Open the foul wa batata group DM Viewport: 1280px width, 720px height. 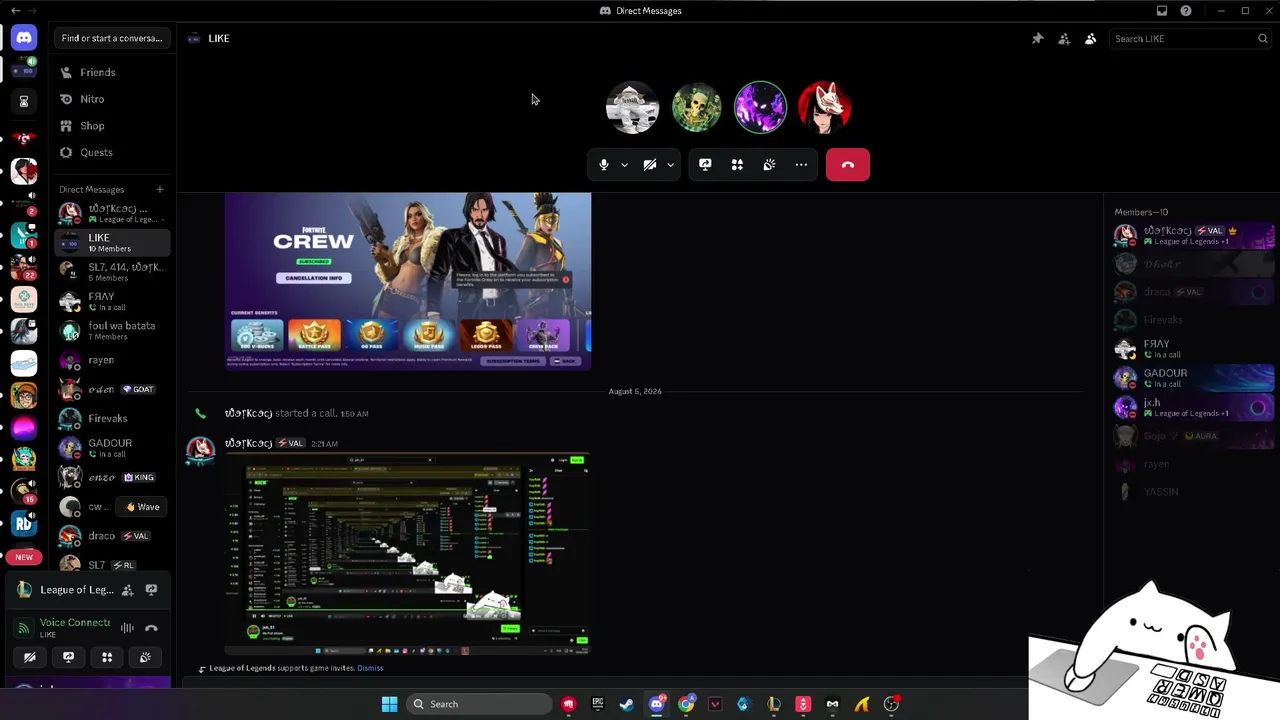(112, 330)
